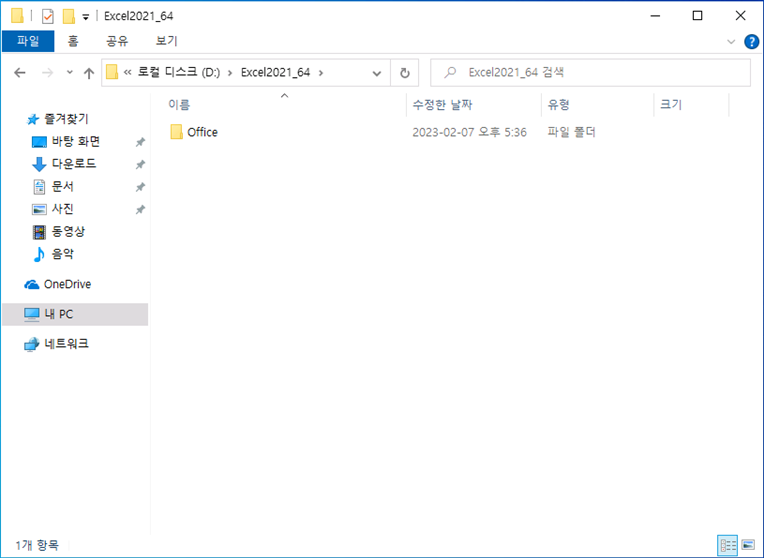Click the New Folder quick access icon
764x558 pixels.
point(69,17)
